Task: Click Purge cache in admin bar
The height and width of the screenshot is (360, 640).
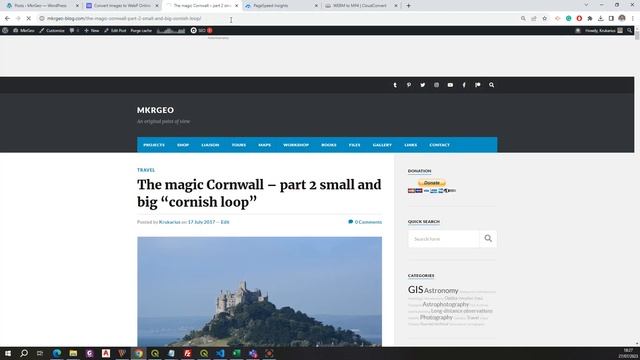Action: (141, 31)
